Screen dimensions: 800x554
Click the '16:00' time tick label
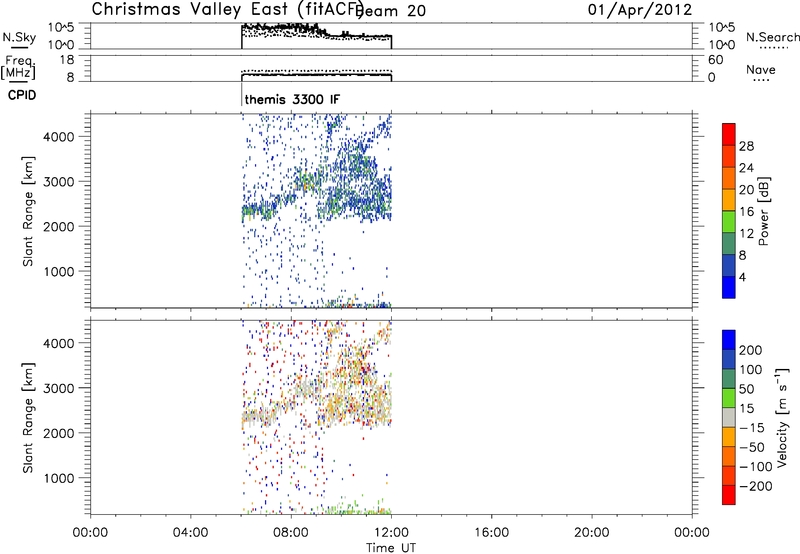click(x=491, y=533)
